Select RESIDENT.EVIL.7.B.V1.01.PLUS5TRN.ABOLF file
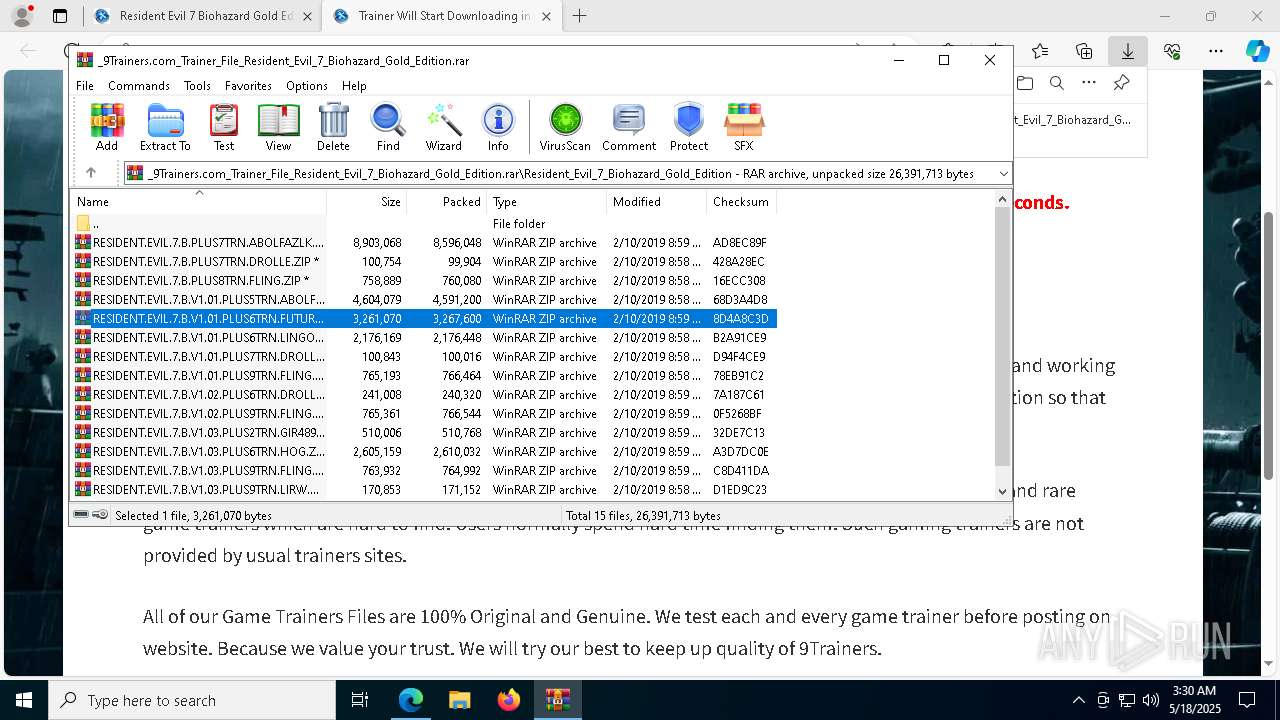 point(424,300)
